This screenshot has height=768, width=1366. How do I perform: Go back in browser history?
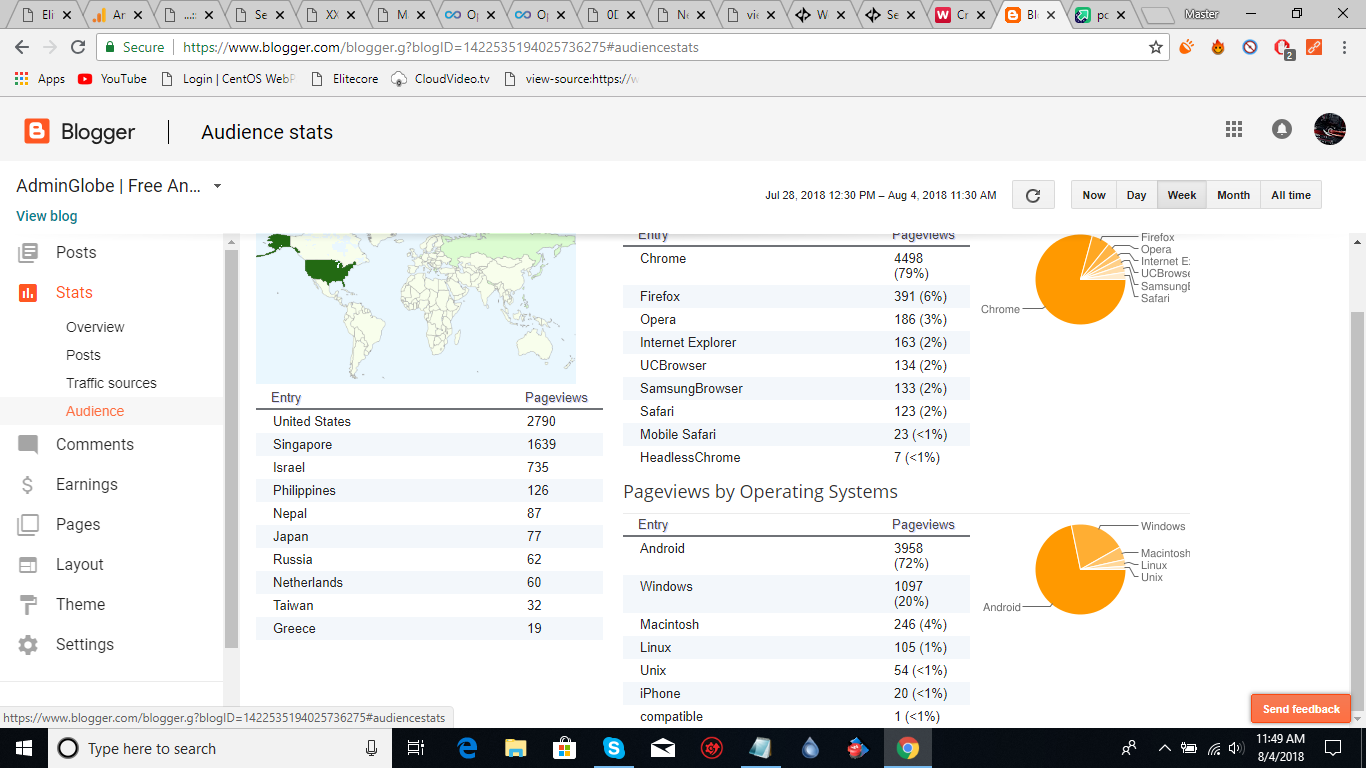(x=22, y=47)
